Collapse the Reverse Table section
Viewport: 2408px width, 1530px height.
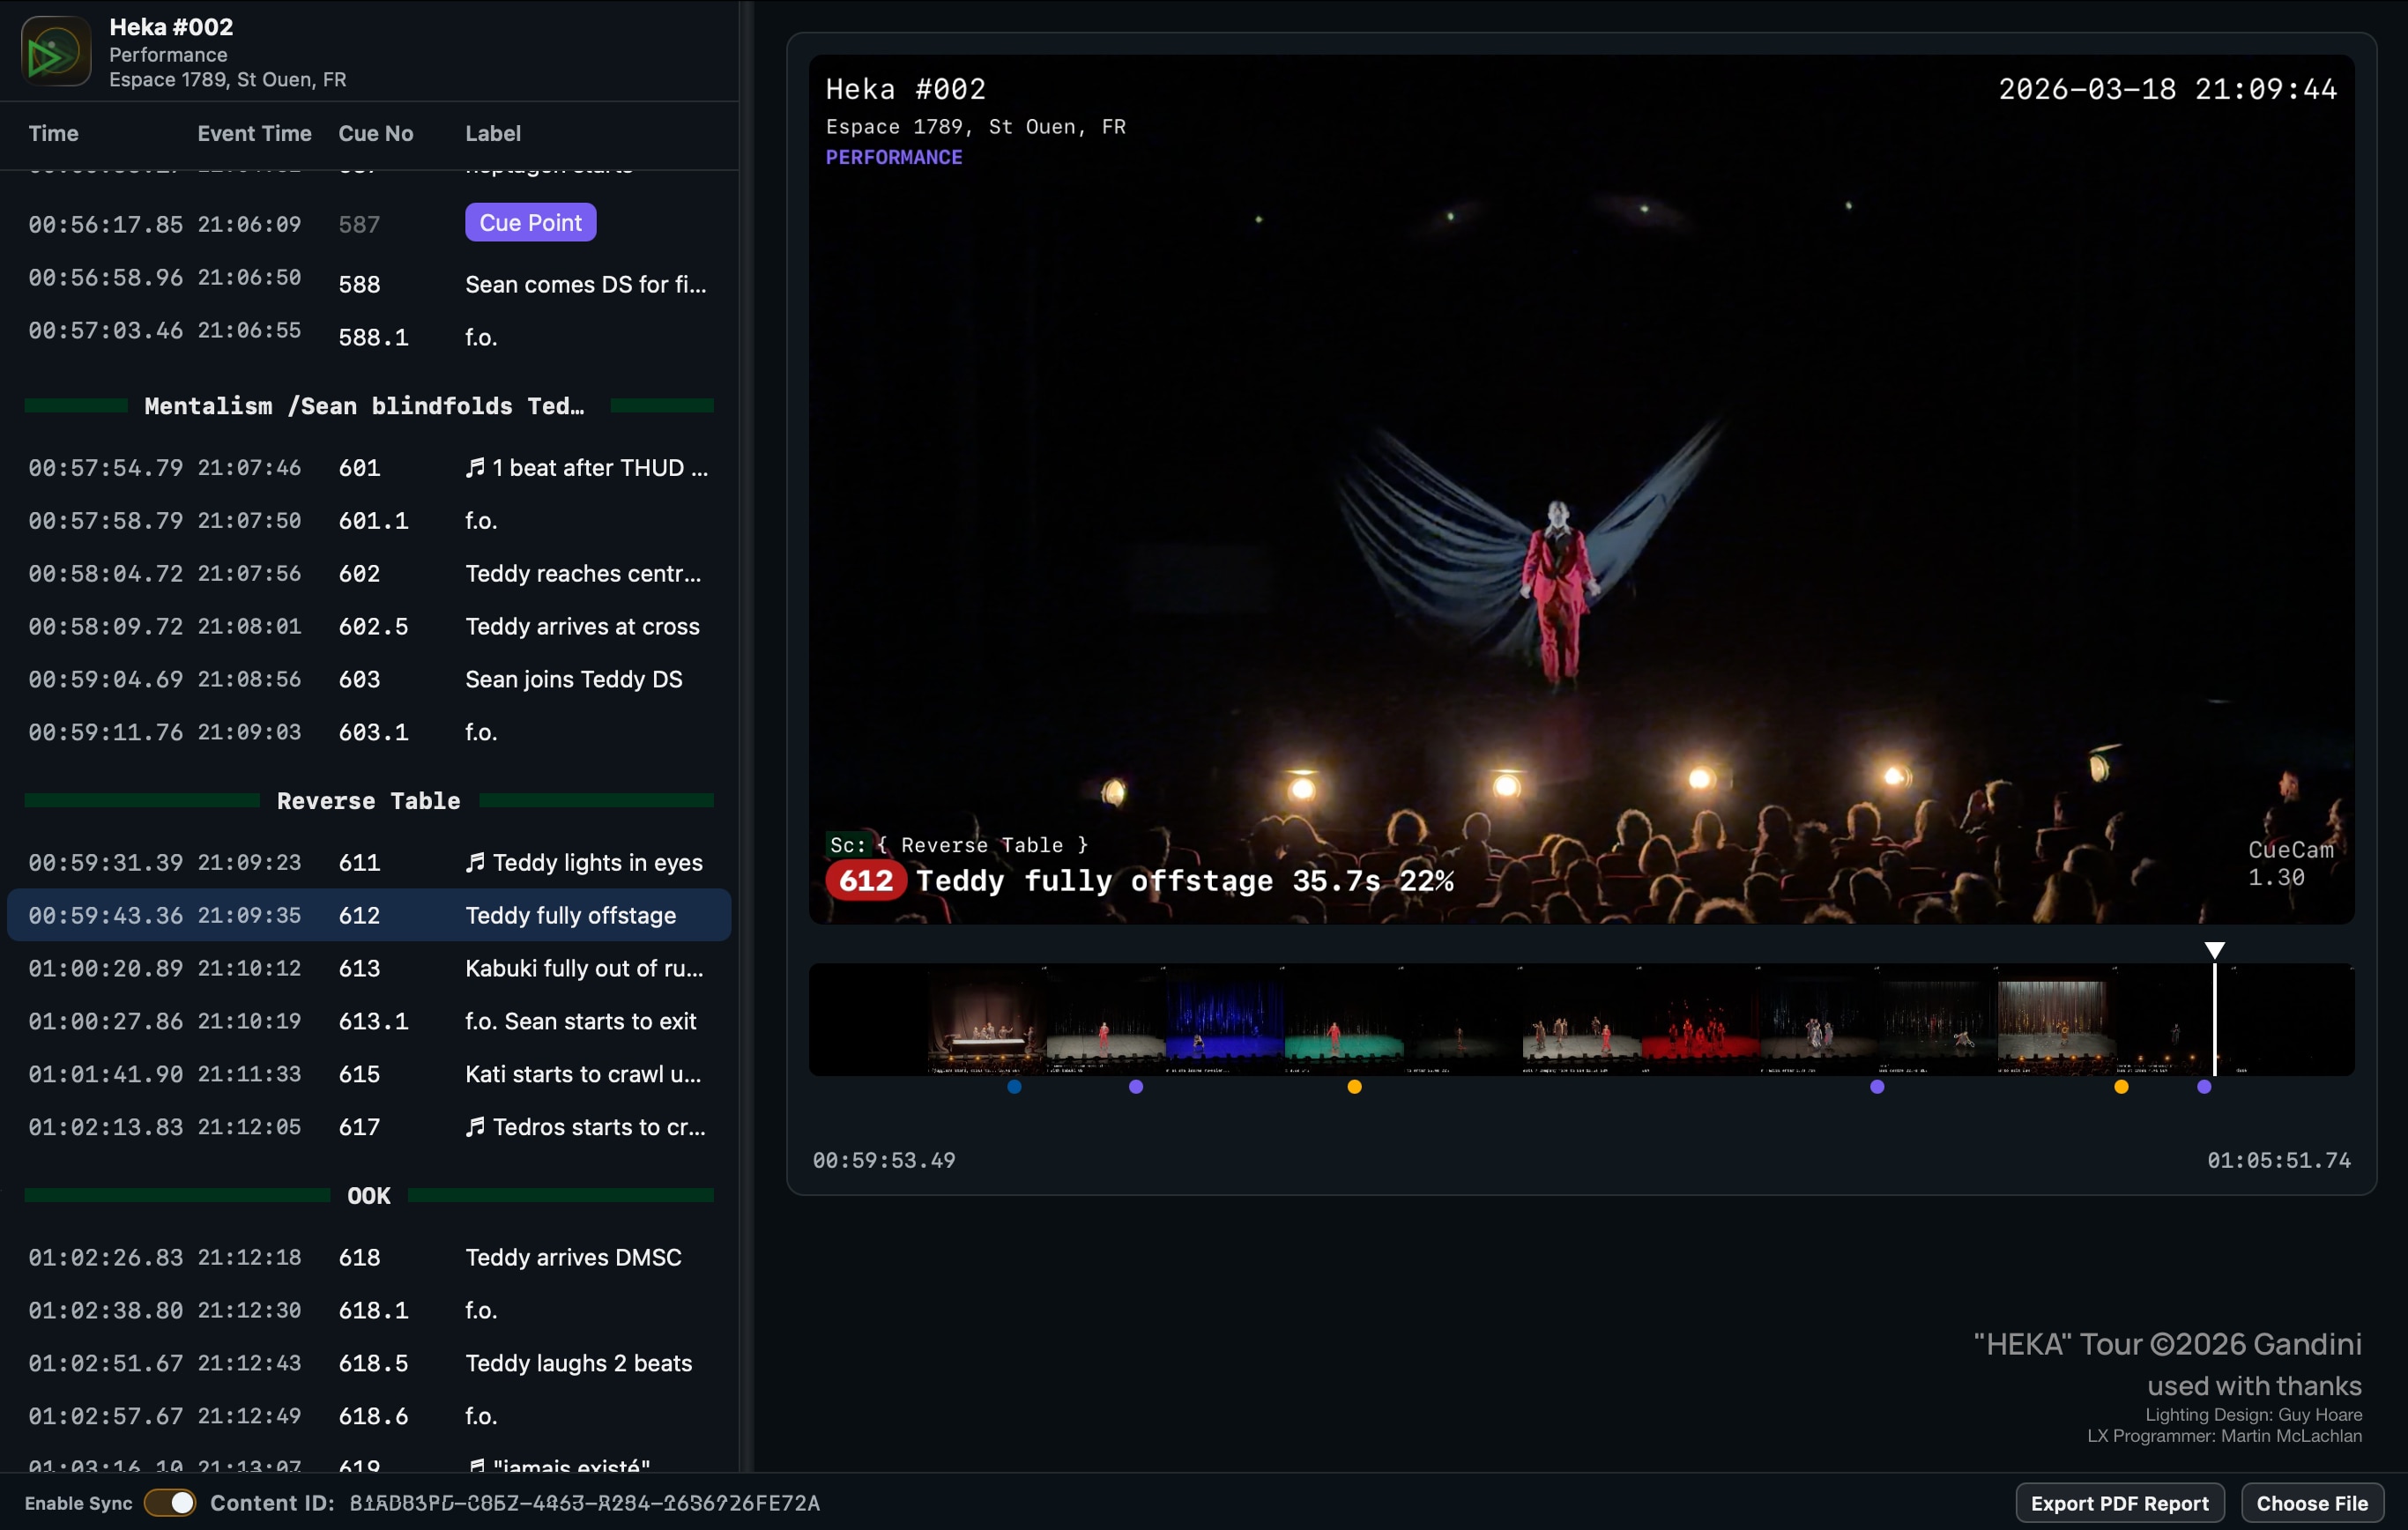pyautogui.click(x=368, y=800)
